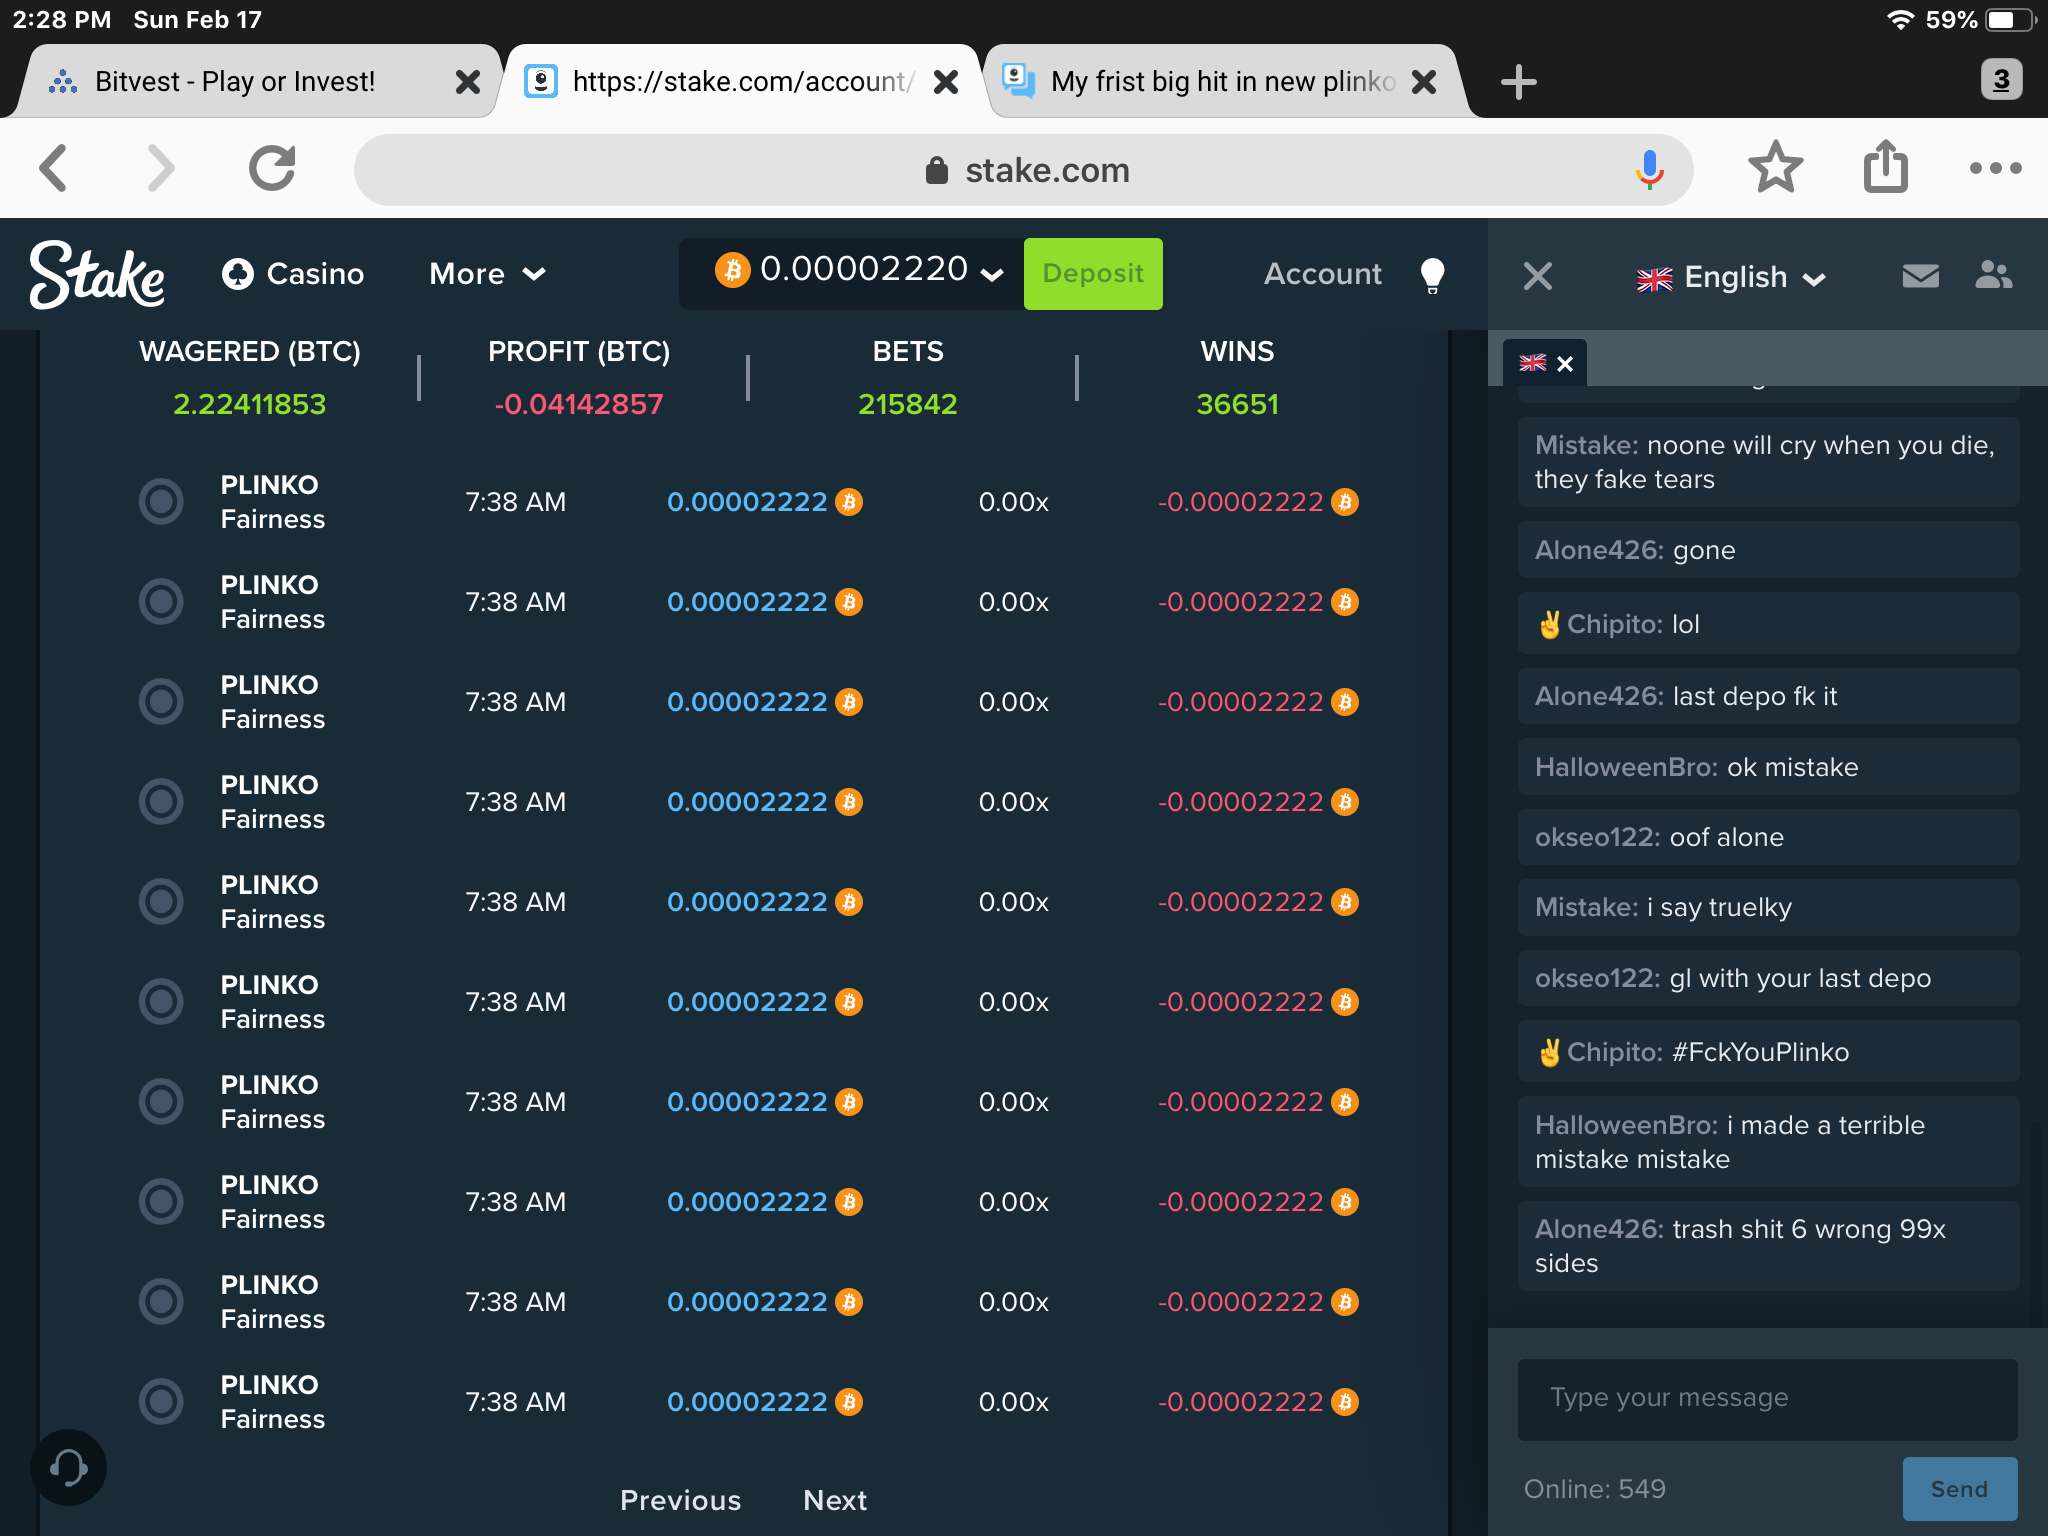Click the chat message input field

1767,1398
